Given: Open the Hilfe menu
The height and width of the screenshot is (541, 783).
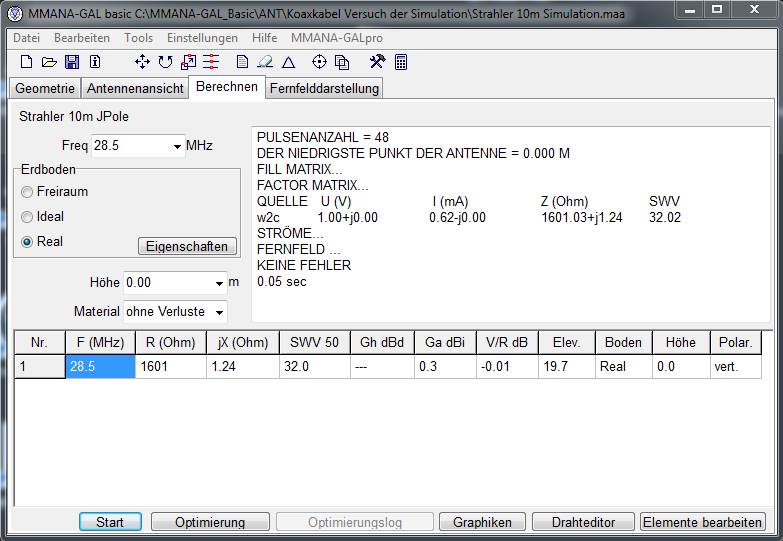Looking at the screenshot, I should coord(264,38).
